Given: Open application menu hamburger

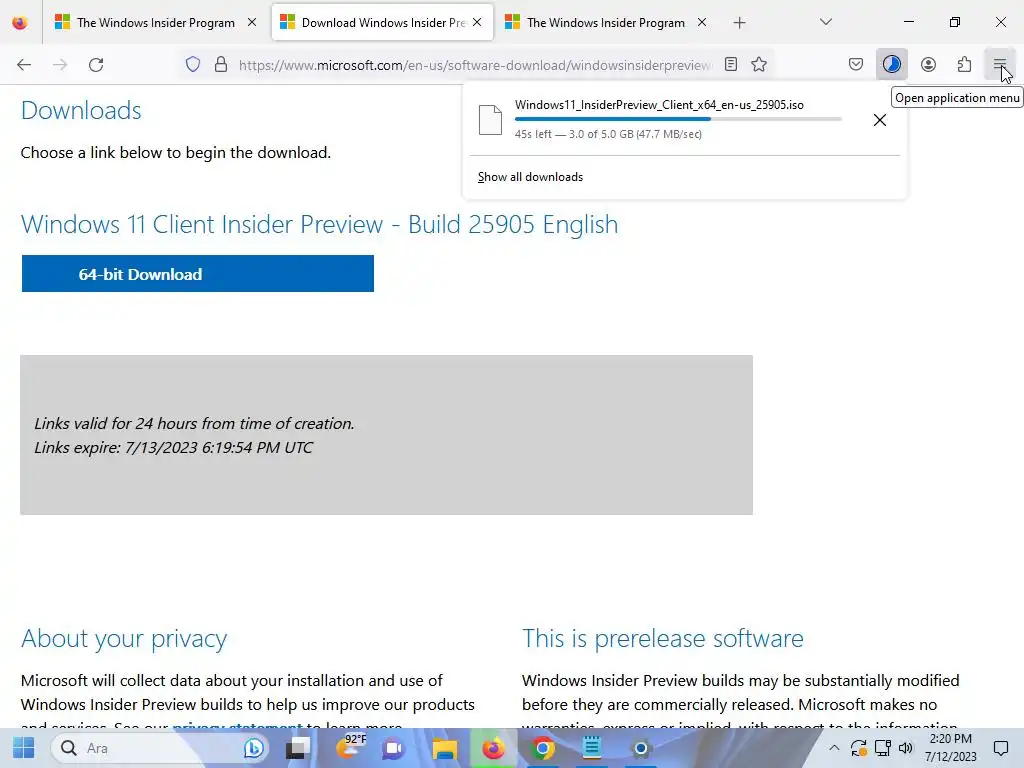Looking at the screenshot, I should (x=1000, y=64).
